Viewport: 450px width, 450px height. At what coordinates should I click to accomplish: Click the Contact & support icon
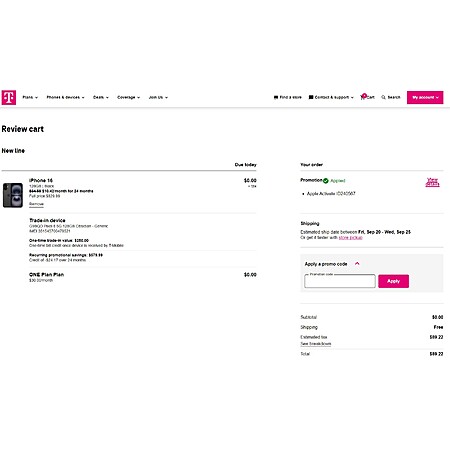click(311, 97)
